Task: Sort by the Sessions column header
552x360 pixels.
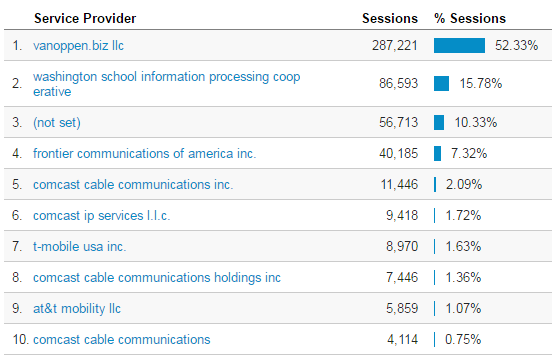Action: point(390,18)
